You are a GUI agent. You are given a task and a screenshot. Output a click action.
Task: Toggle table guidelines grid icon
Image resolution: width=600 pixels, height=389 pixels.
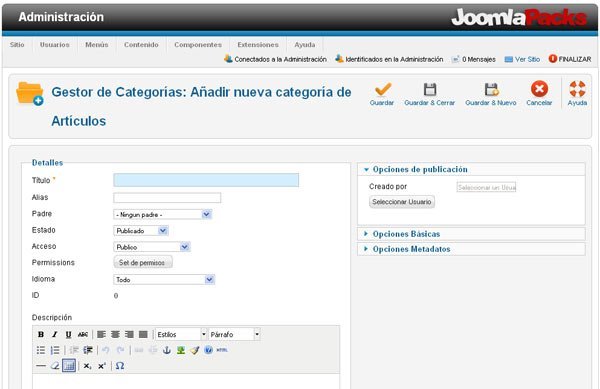pyautogui.click(x=69, y=366)
